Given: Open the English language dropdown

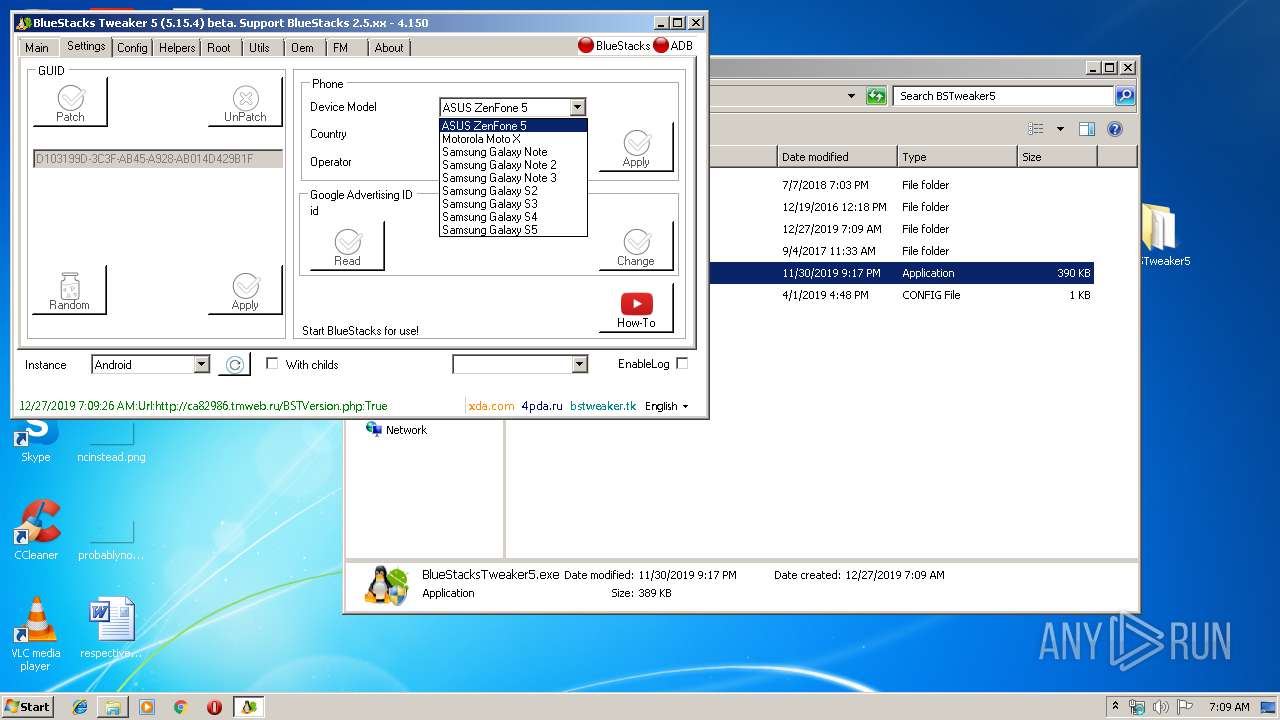Looking at the screenshot, I should pos(667,406).
